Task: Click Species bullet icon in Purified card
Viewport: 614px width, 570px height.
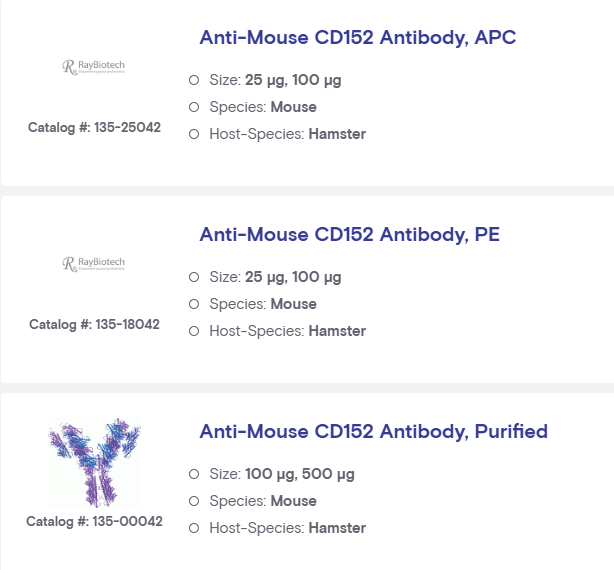Action: click(194, 501)
